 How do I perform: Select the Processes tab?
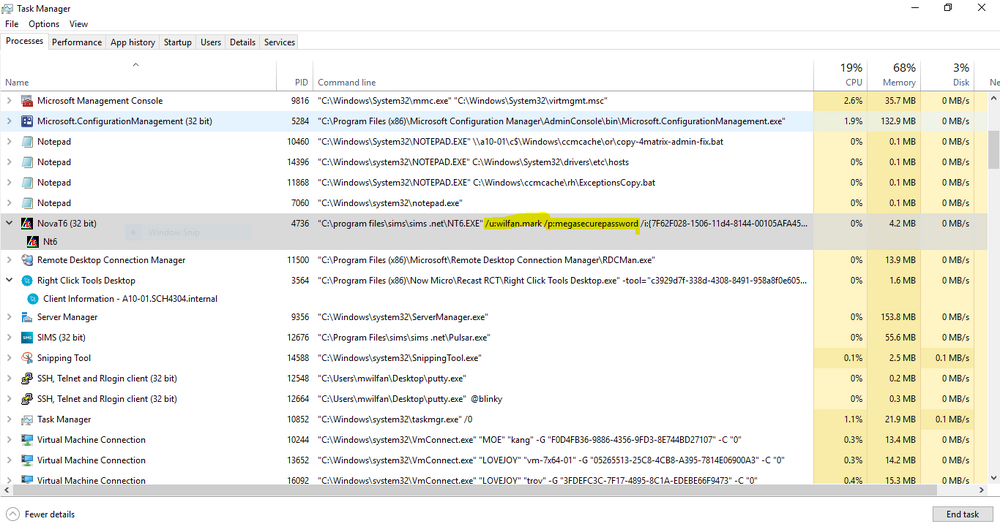coord(24,41)
